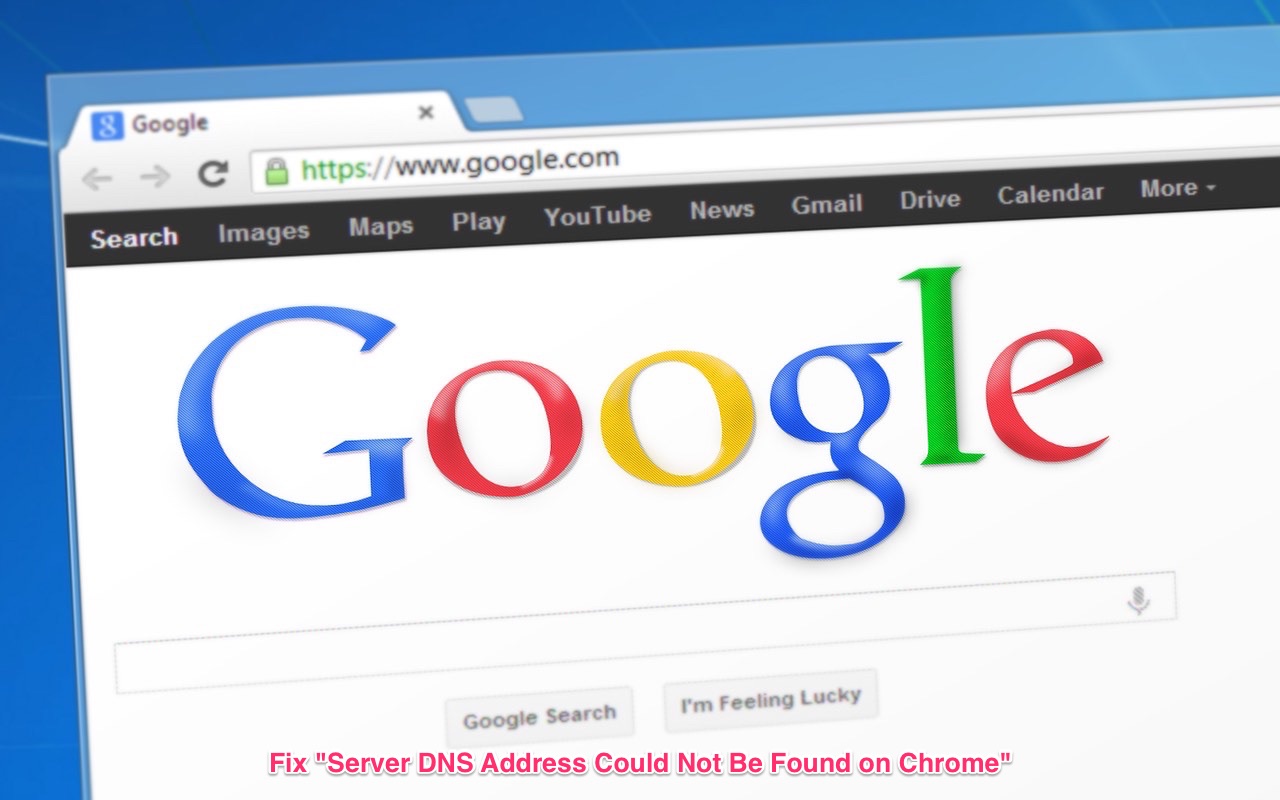The width and height of the screenshot is (1280, 800).
Task: Expand the More dropdown menu
Action: pos(1178,188)
